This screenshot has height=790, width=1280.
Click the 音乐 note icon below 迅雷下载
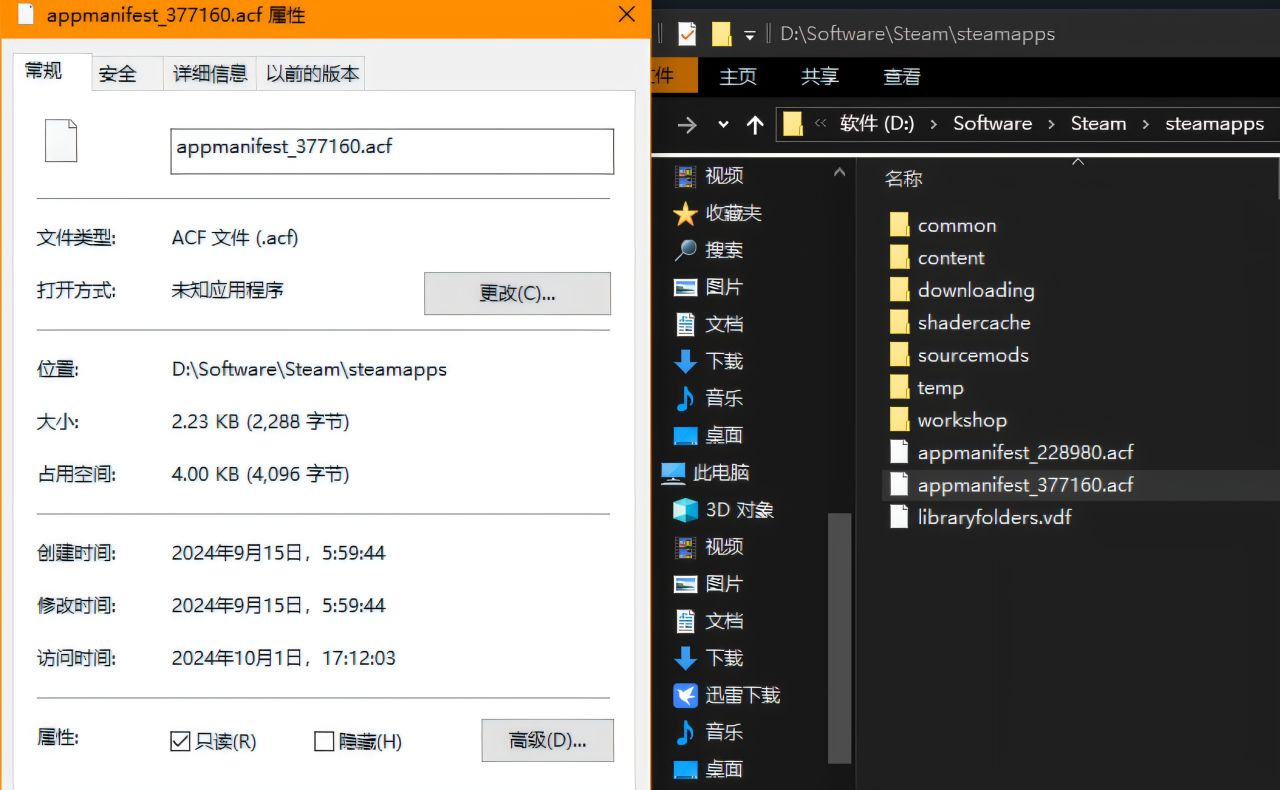[685, 732]
